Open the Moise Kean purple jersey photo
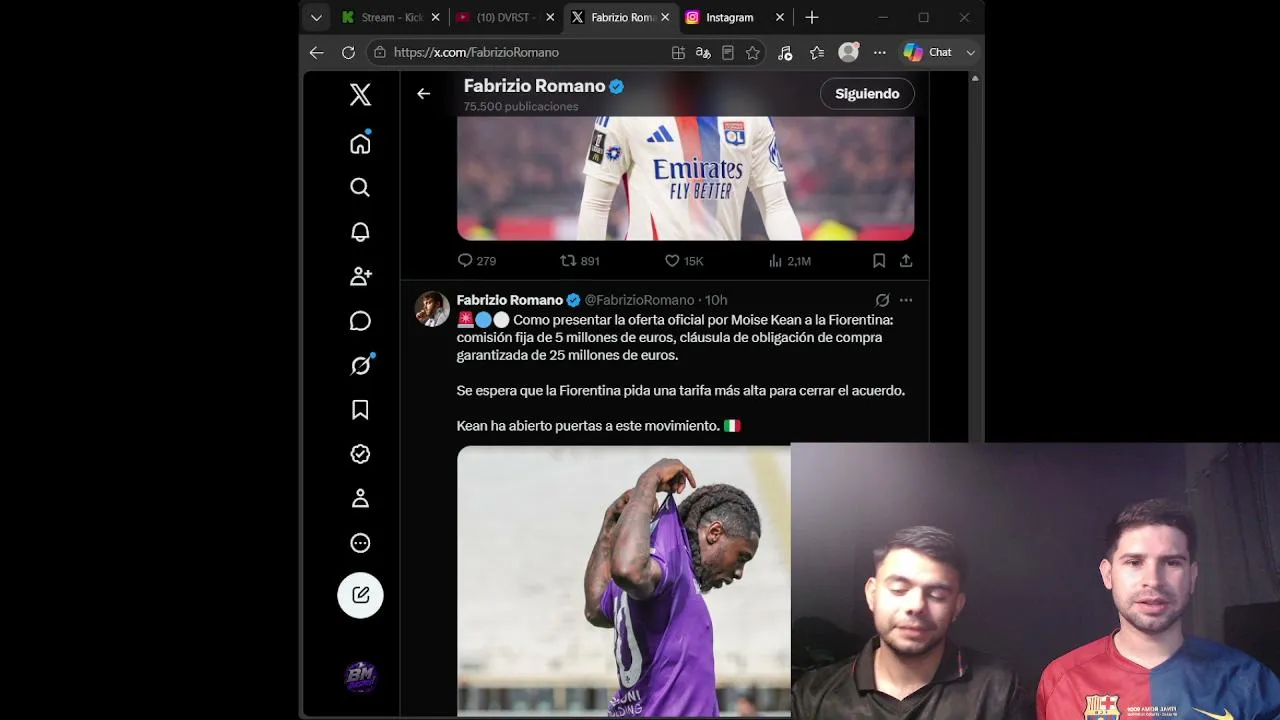Image resolution: width=1280 pixels, height=720 pixels. (x=623, y=581)
